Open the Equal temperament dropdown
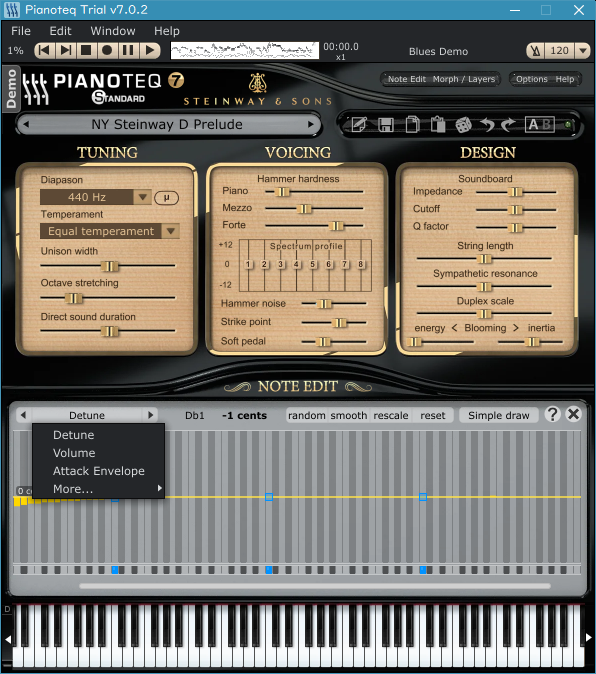 [110, 231]
